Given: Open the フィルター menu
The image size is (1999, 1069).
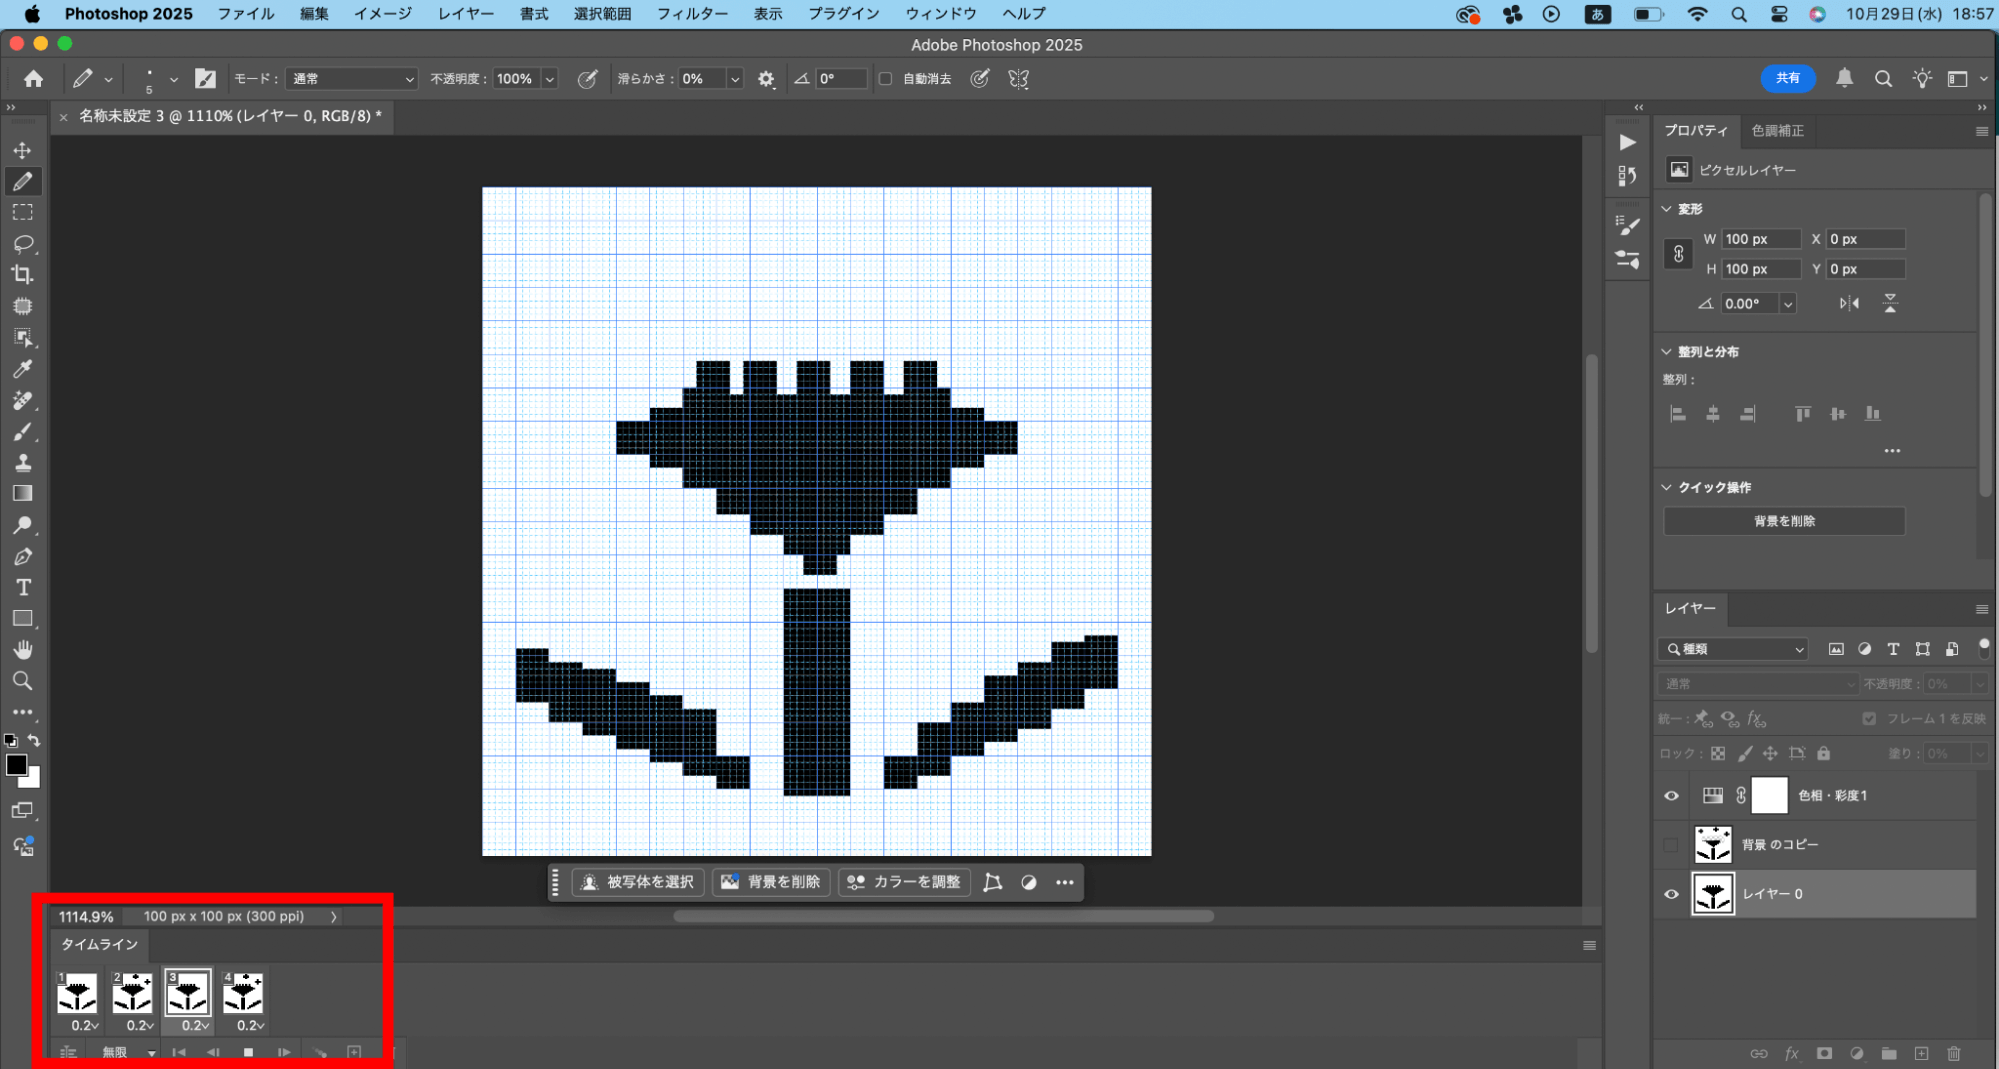Looking at the screenshot, I should click(692, 14).
